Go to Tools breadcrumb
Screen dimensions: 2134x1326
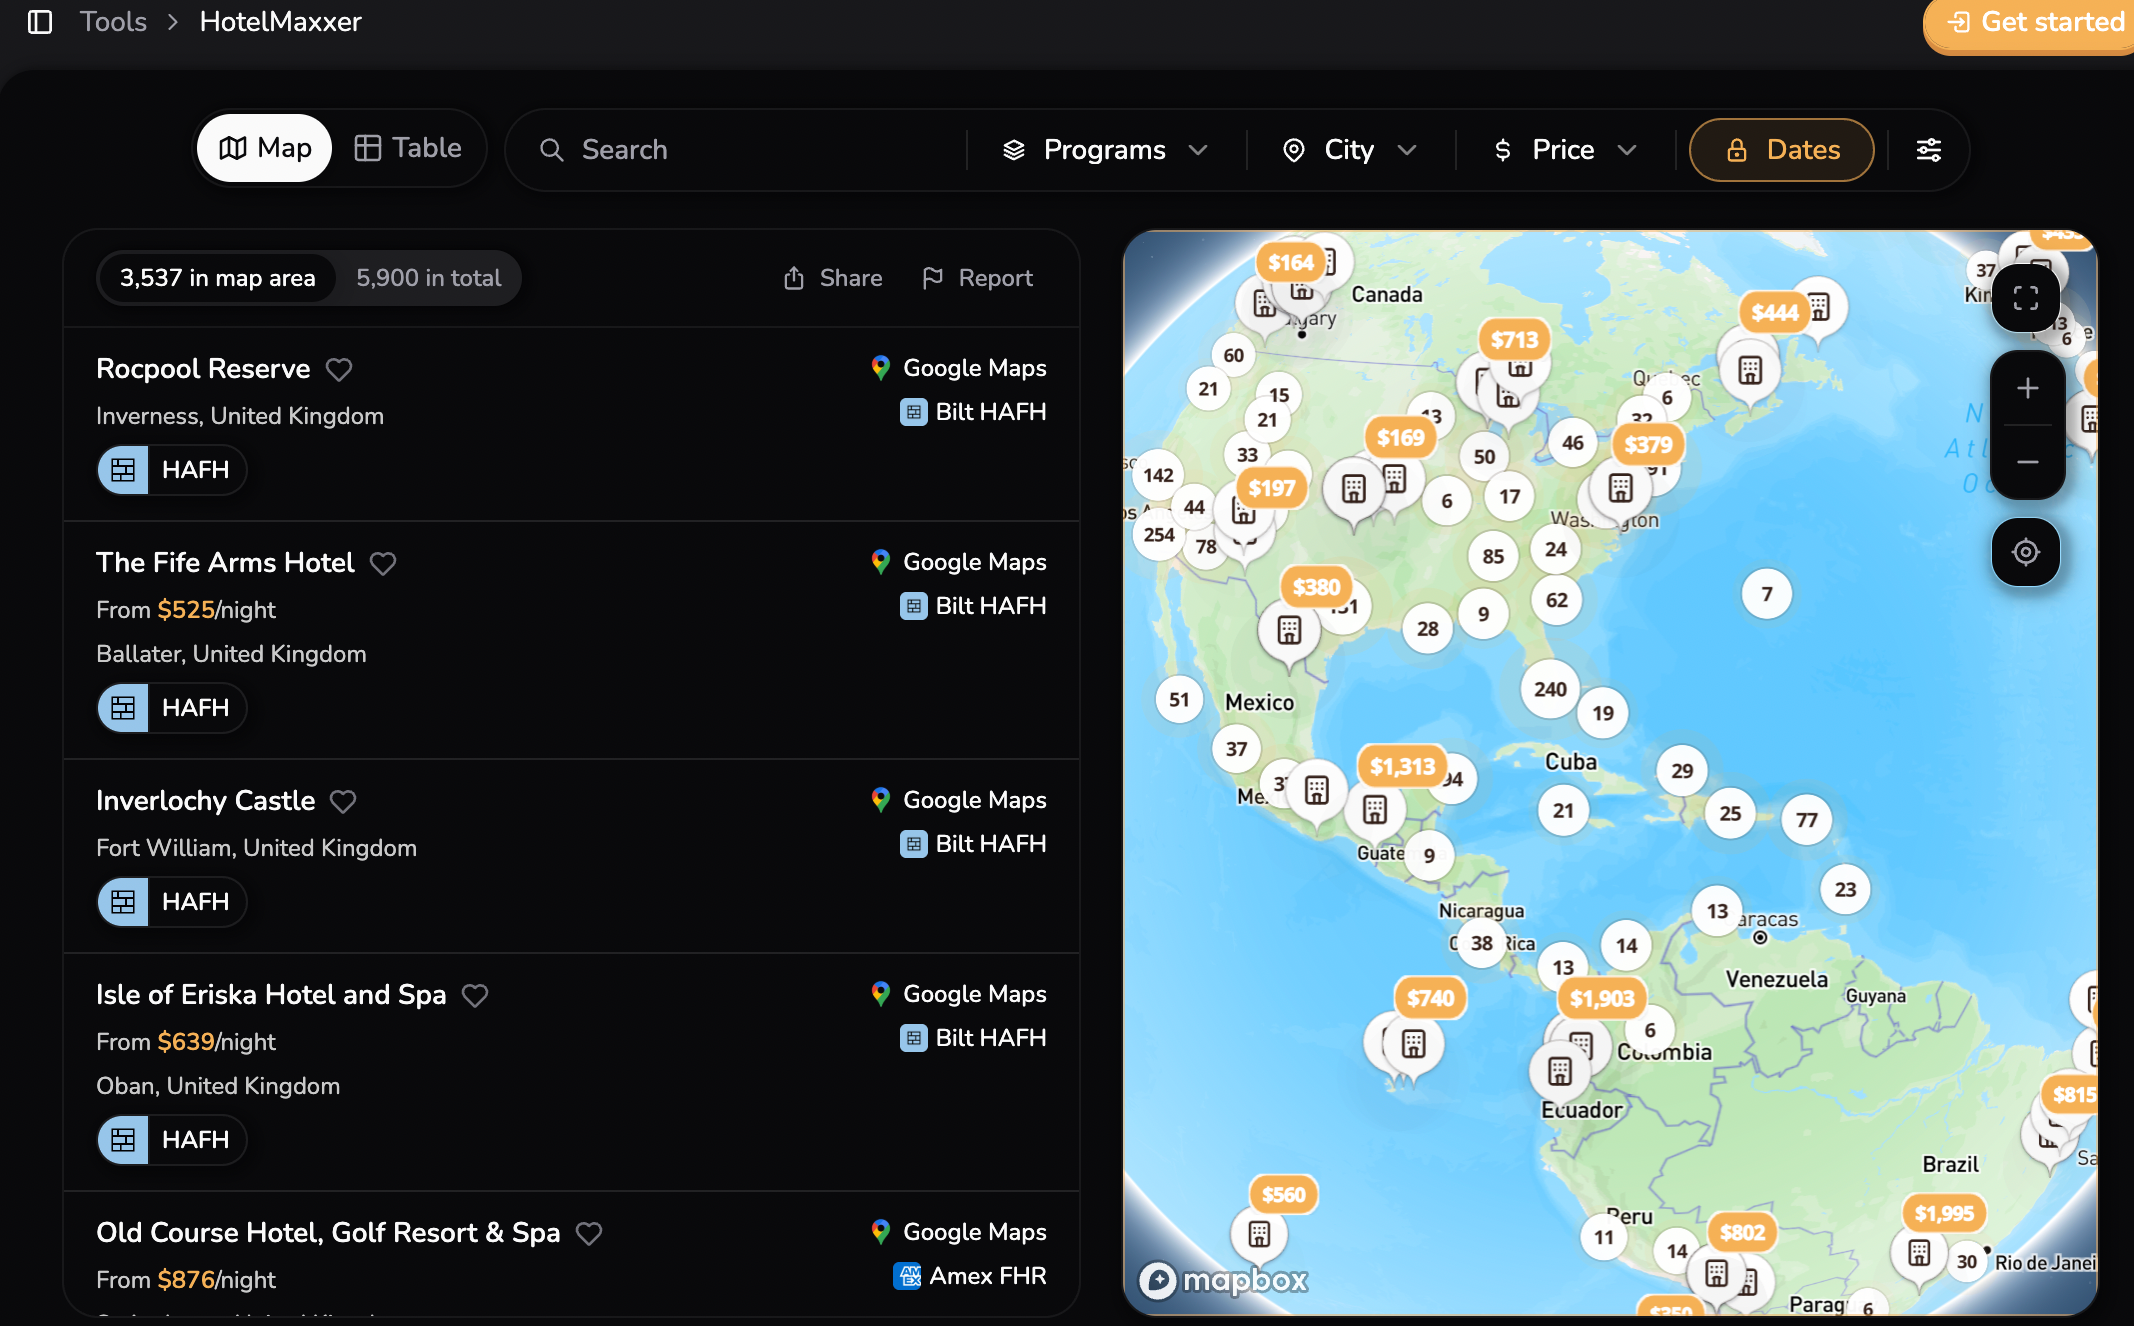click(x=113, y=22)
